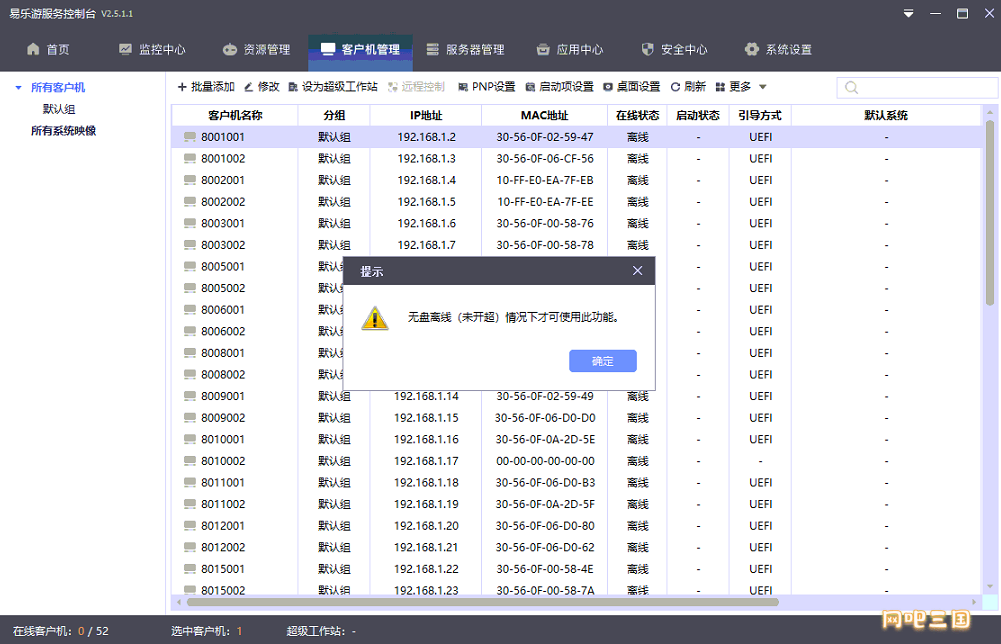This screenshot has height=644, width=1001.
Task: Click the 刷新 refresh icon
Action: pyautogui.click(x=675, y=87)
